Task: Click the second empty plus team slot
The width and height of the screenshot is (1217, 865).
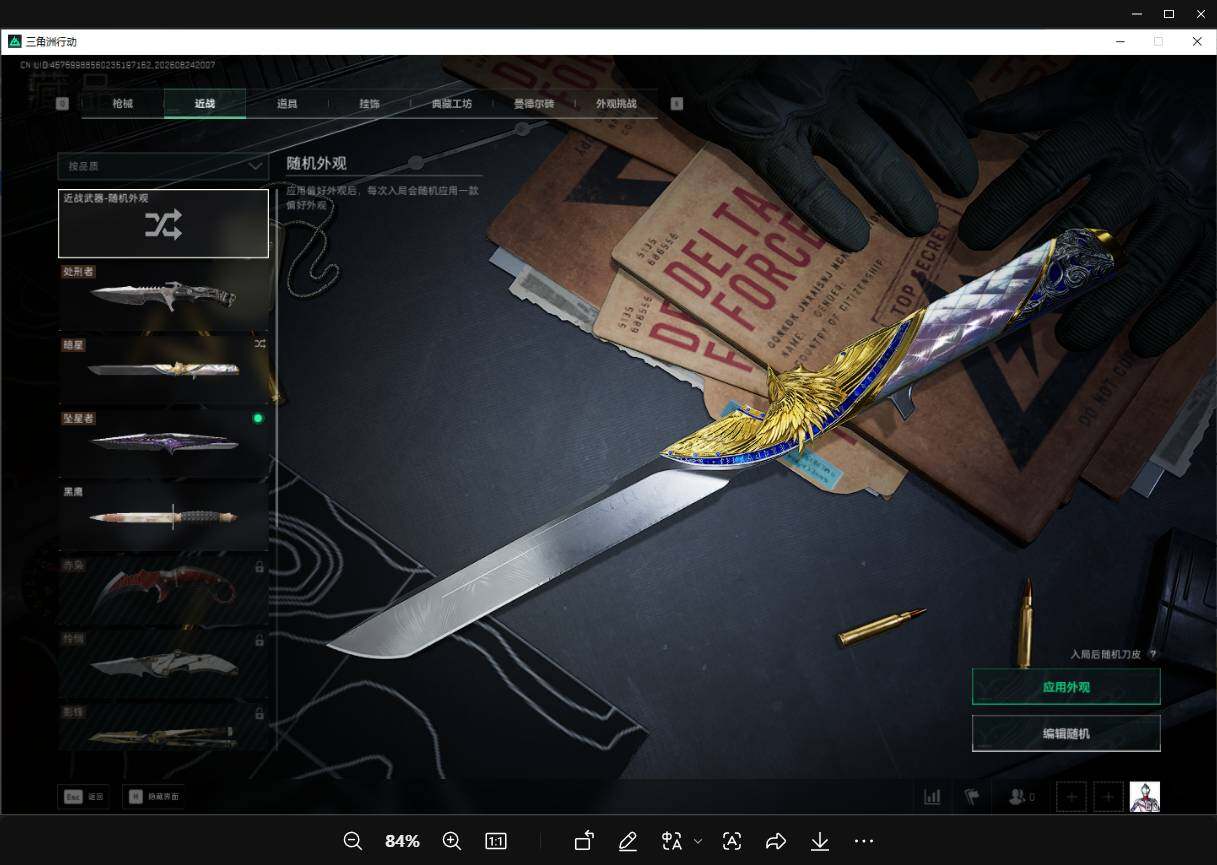Action: [x=1108, y=797]
